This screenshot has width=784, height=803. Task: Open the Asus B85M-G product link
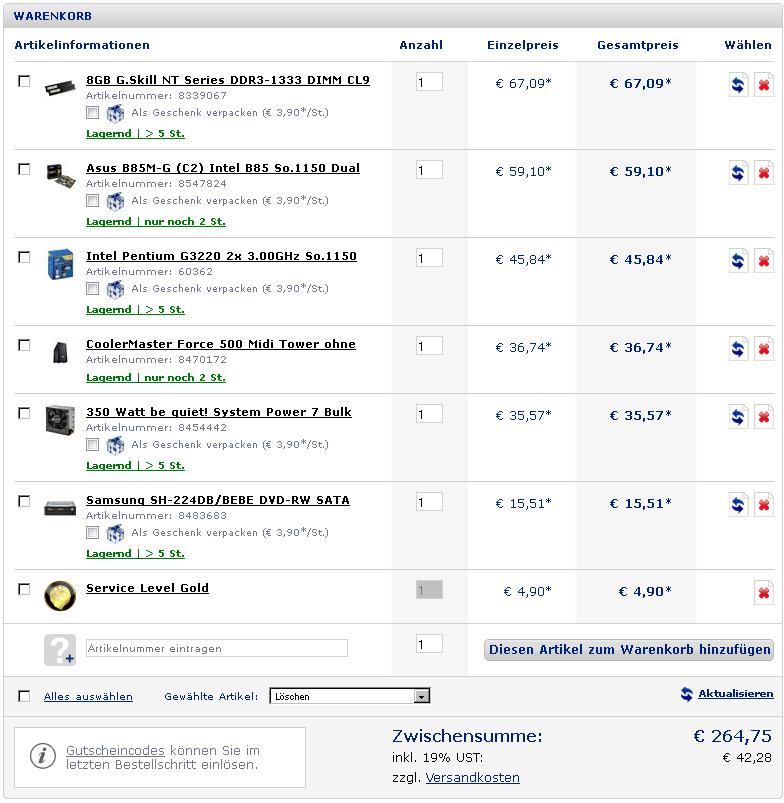point(223,168)
